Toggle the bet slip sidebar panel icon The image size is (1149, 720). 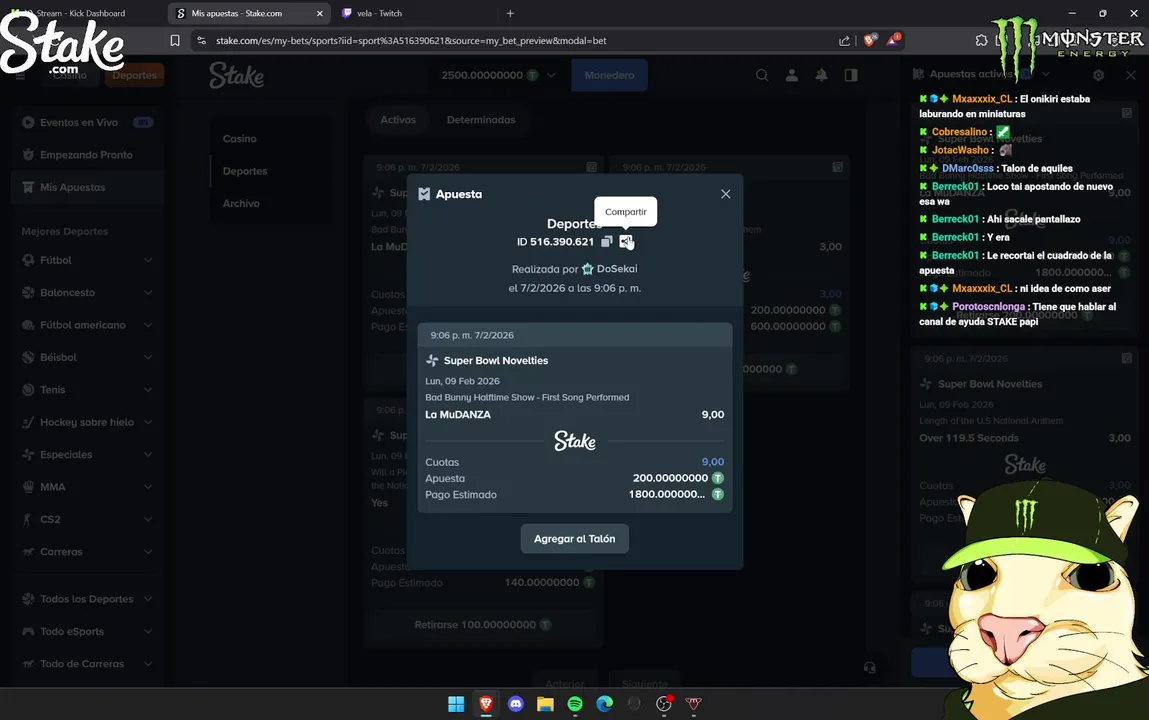click(x=851, y=75)
